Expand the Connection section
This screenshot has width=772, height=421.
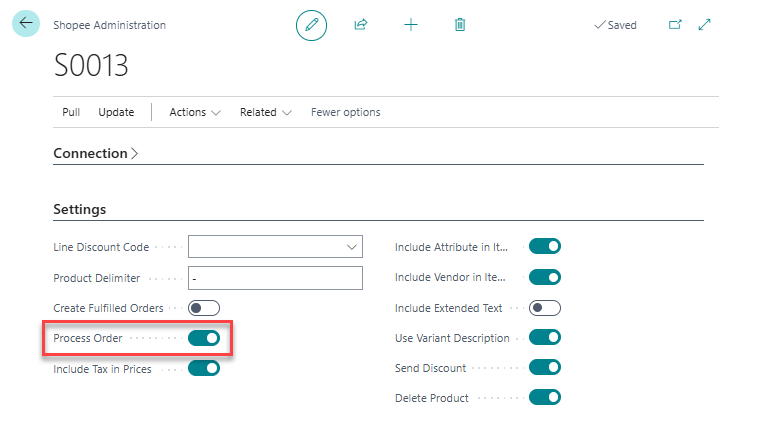tap(96, 154)
